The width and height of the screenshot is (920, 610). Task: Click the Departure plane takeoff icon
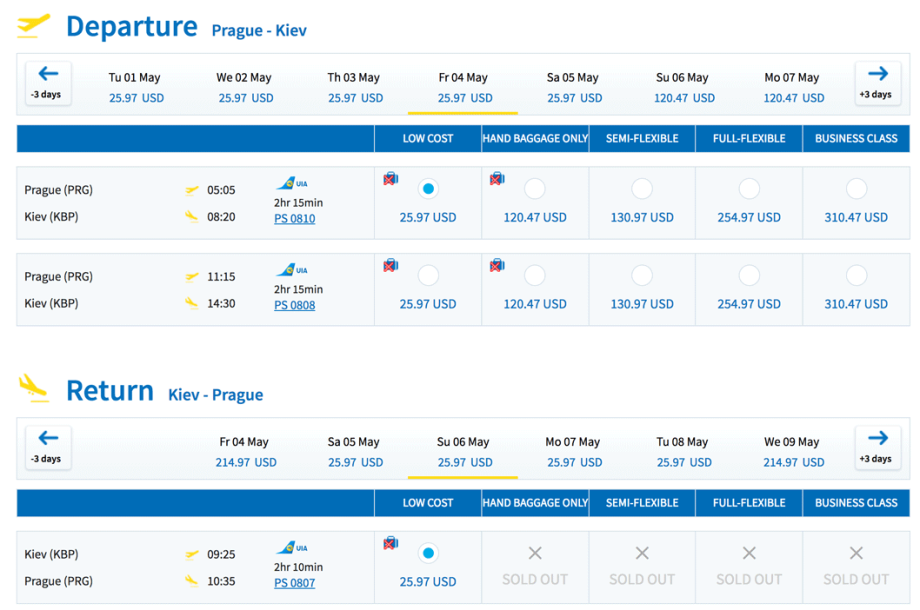point(33,25)
